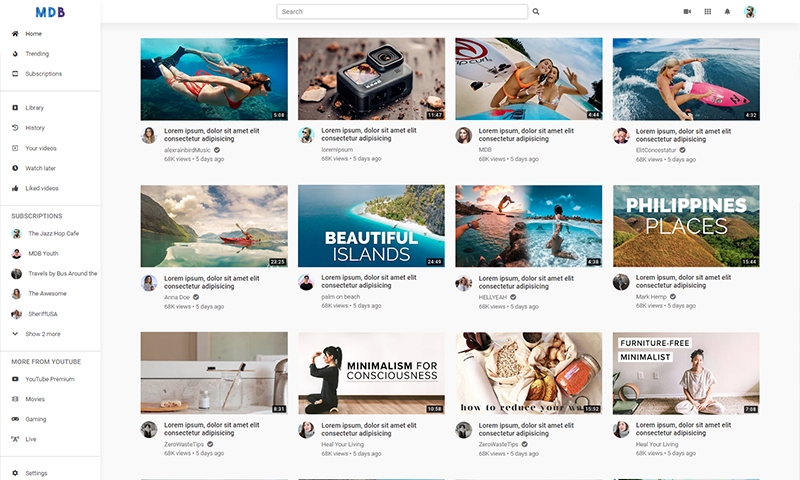The width and height of the screenshot is (800, 480).
Task: Click the SheriffUSA channel avatar
Action: coord(16,314)
